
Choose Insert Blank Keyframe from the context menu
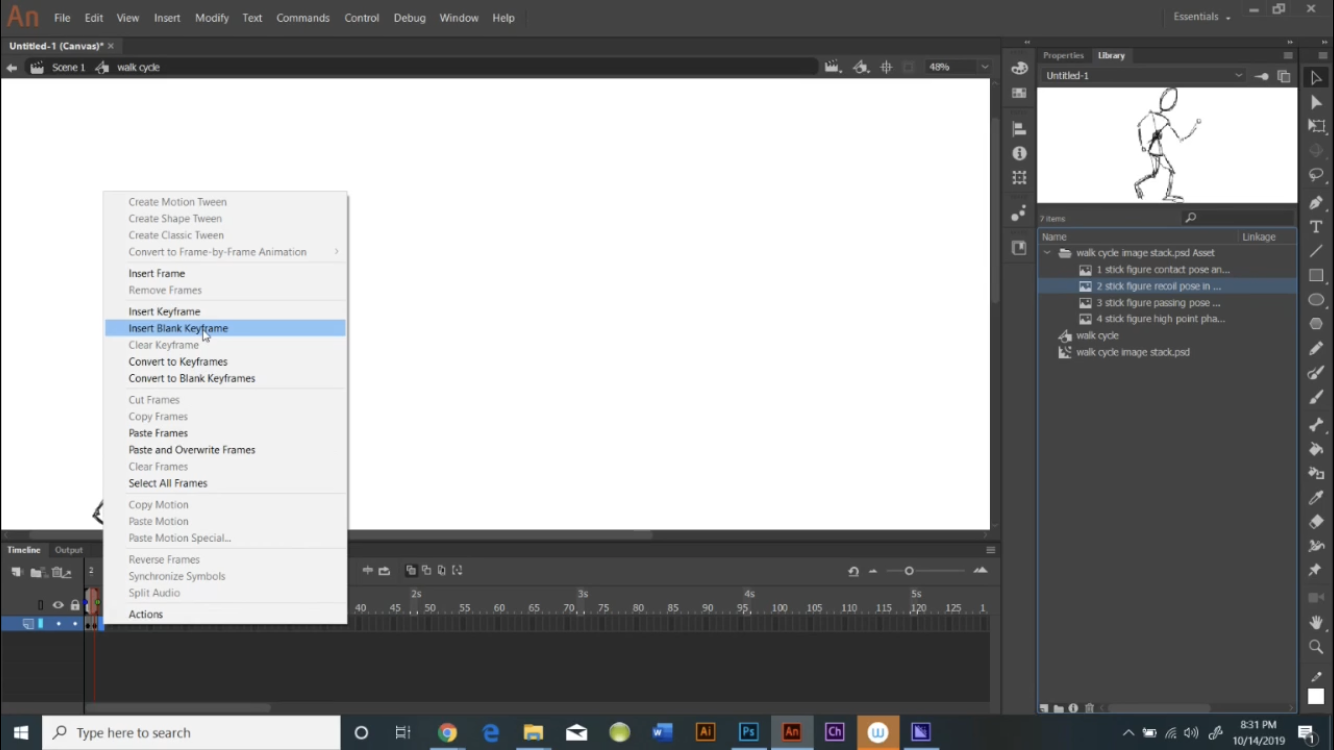click(x=178, y=328)
